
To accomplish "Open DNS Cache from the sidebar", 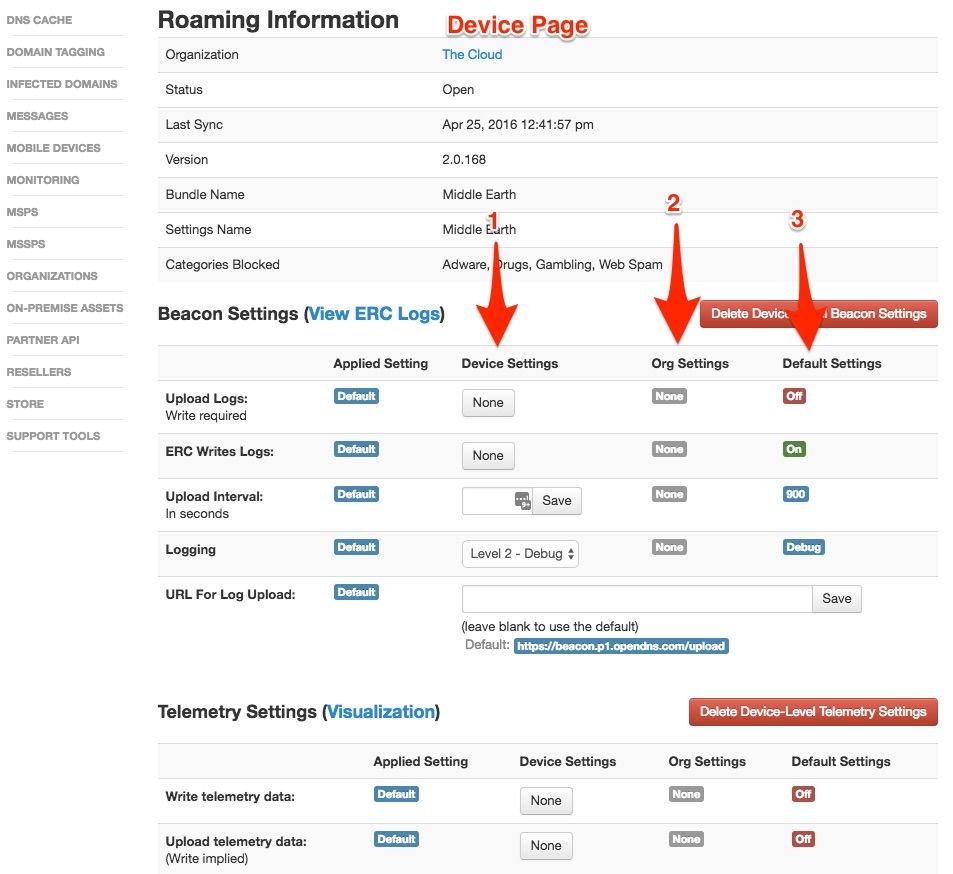I will (x=41, y=19).
